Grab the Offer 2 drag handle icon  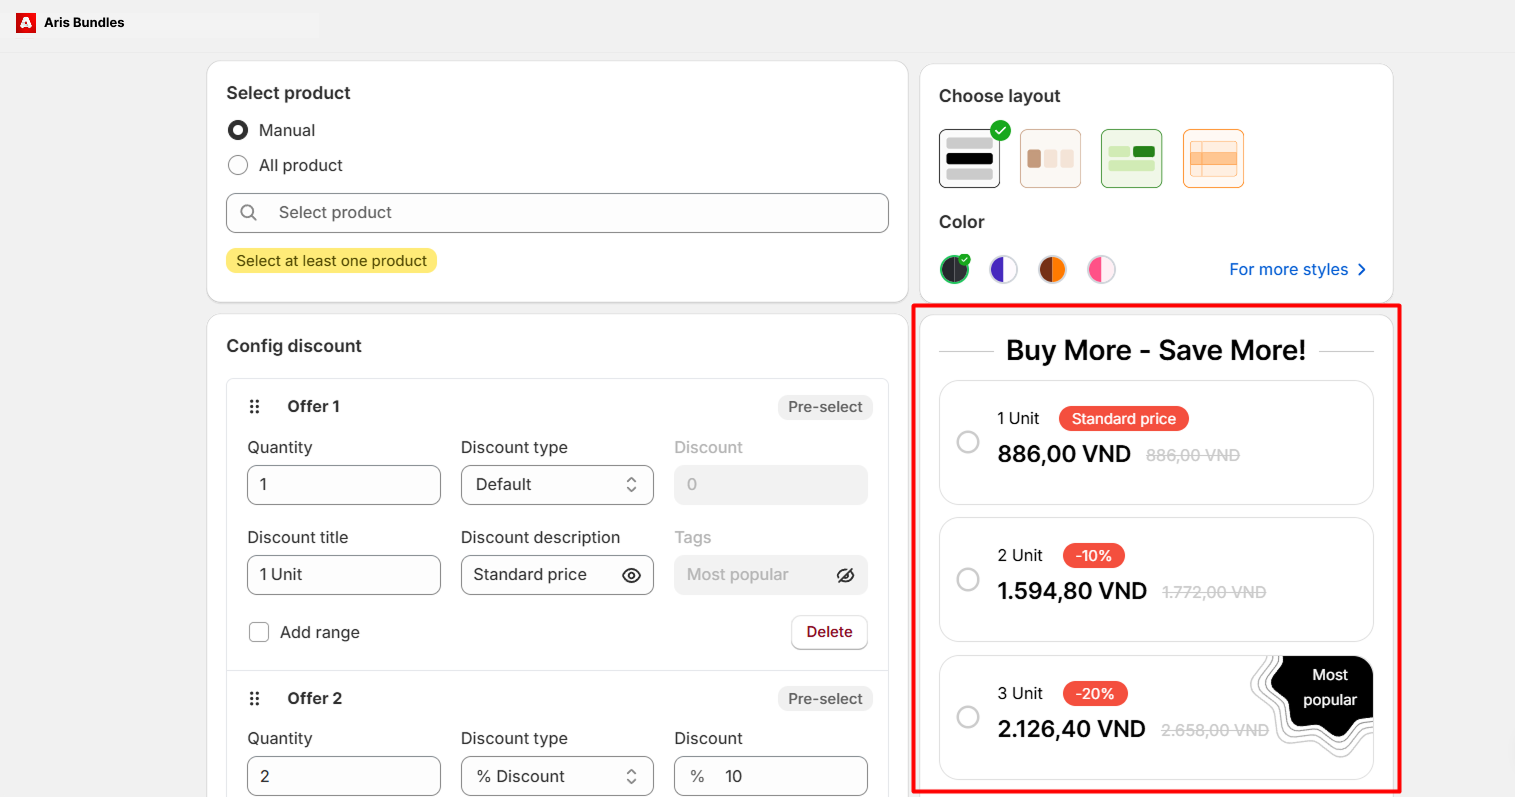point(254,698)
